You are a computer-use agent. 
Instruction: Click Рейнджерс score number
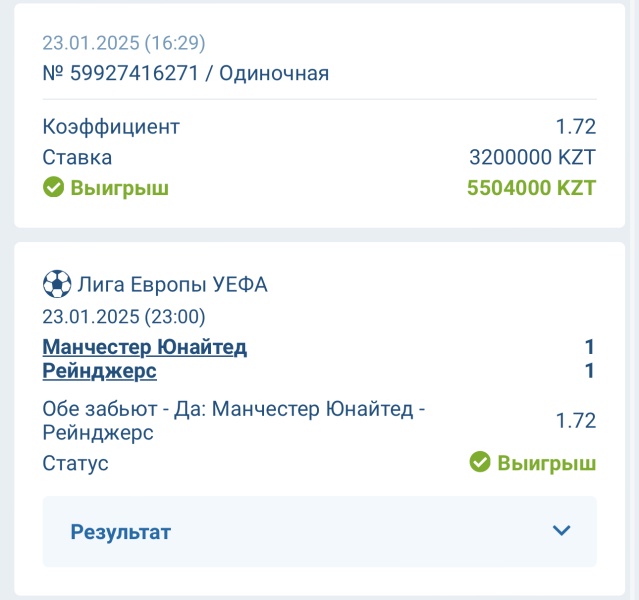point(589,371)
